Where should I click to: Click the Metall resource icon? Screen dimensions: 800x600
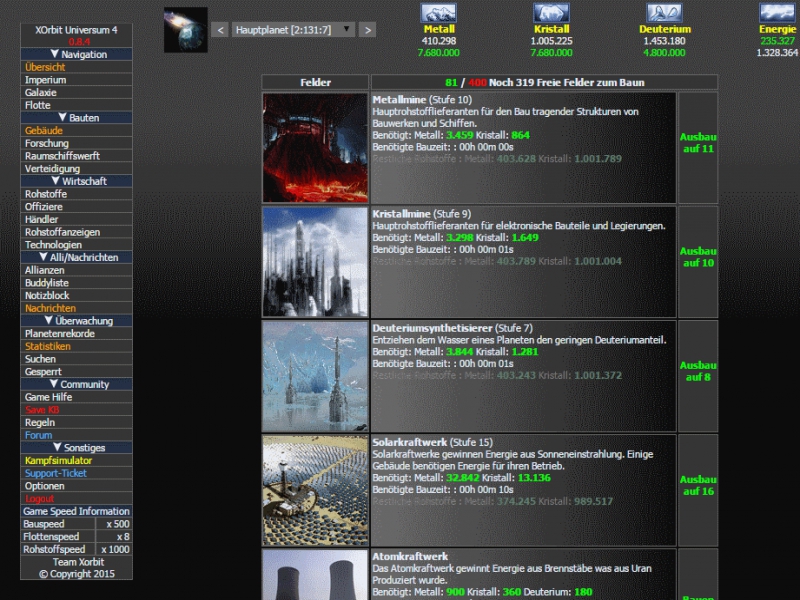tap(439, 13)
